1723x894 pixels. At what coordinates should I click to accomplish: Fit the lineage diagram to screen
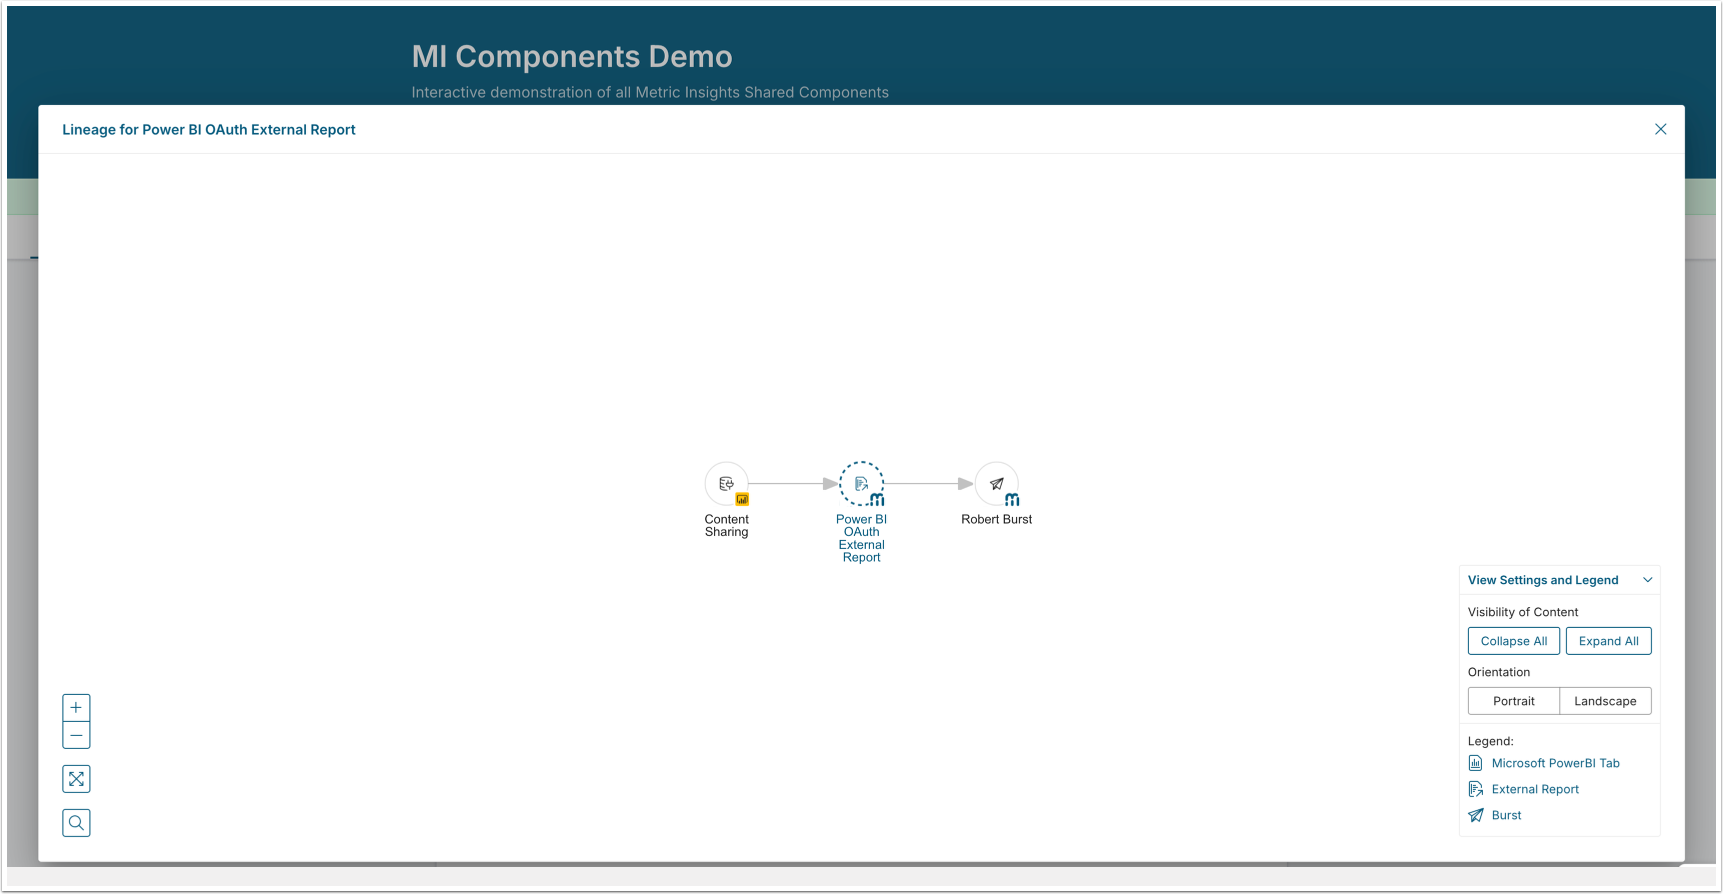76,779
